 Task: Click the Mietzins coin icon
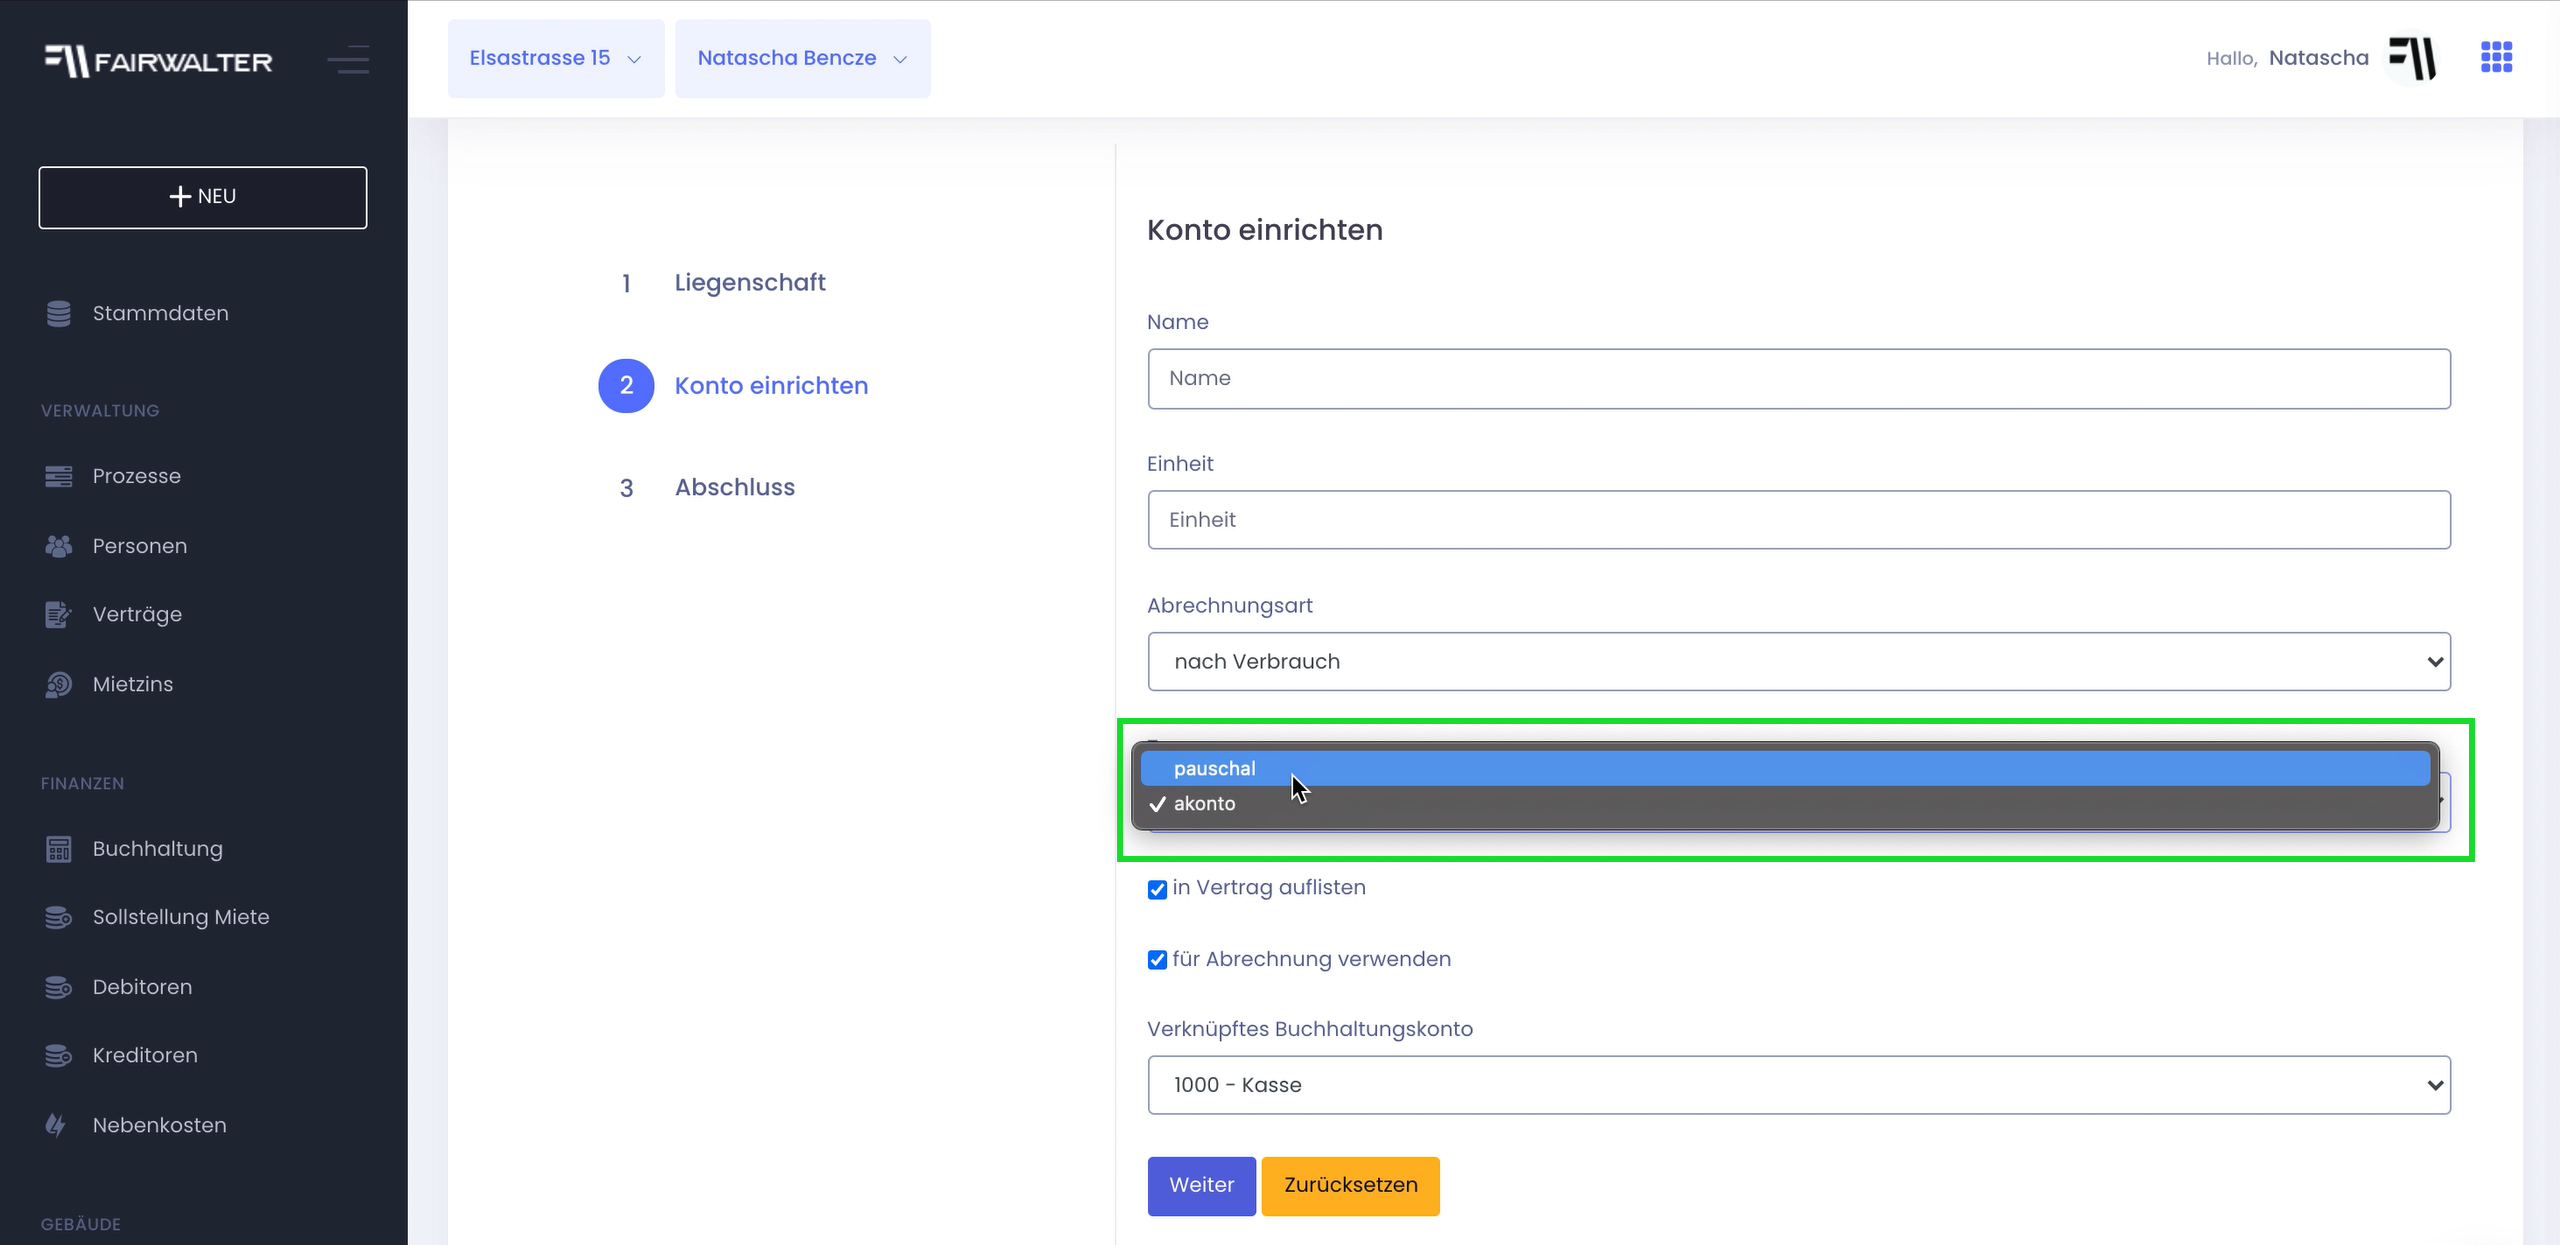point(59,684)
